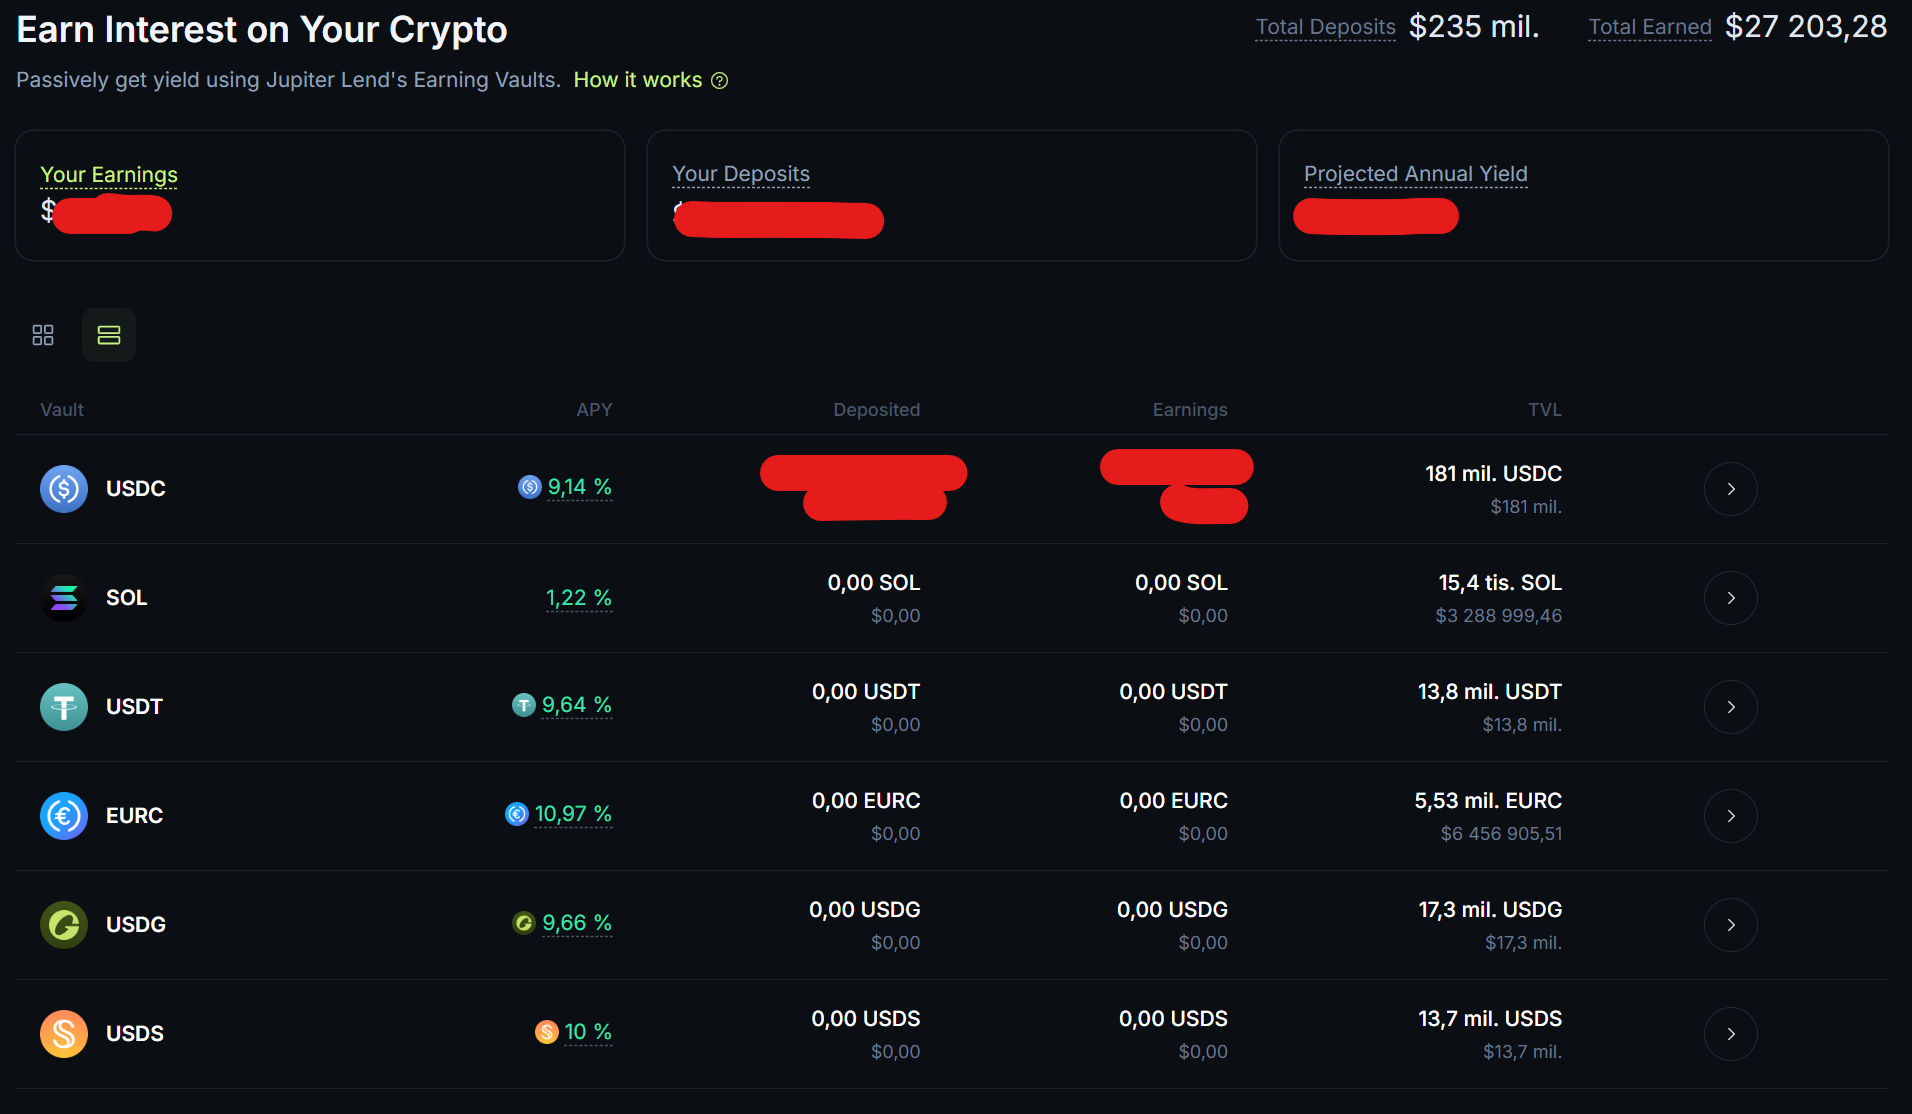Click the USDC vault coin icon
The width and height of the screenshot is (1912, 1114).
click(64, 489)
